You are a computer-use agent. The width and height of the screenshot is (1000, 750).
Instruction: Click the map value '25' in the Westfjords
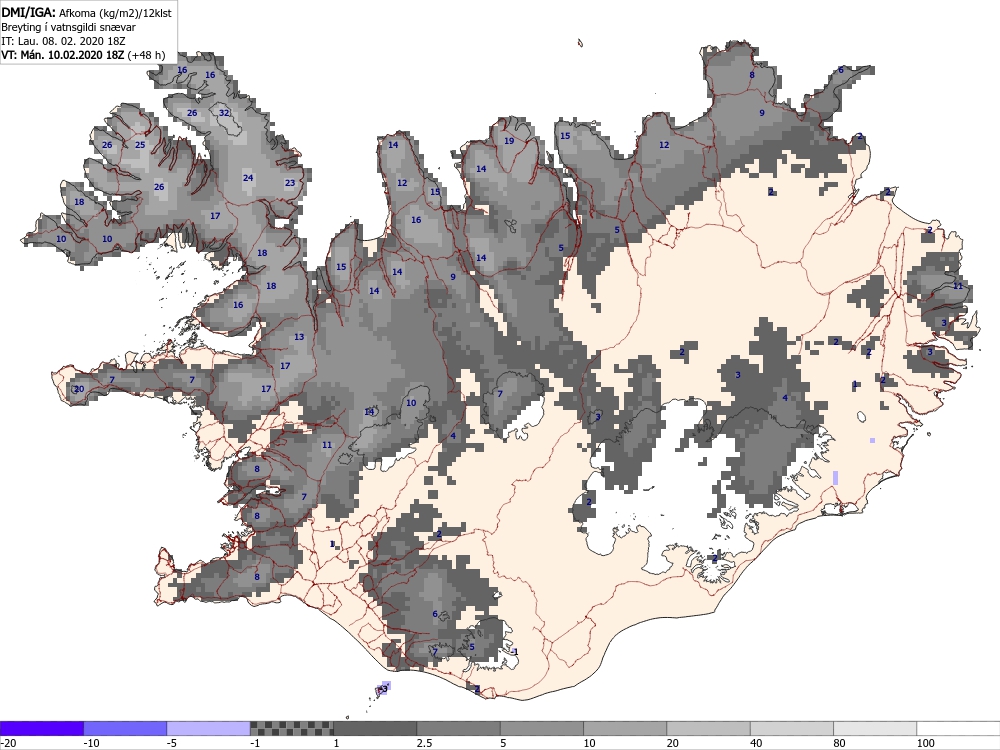point(140,145)
